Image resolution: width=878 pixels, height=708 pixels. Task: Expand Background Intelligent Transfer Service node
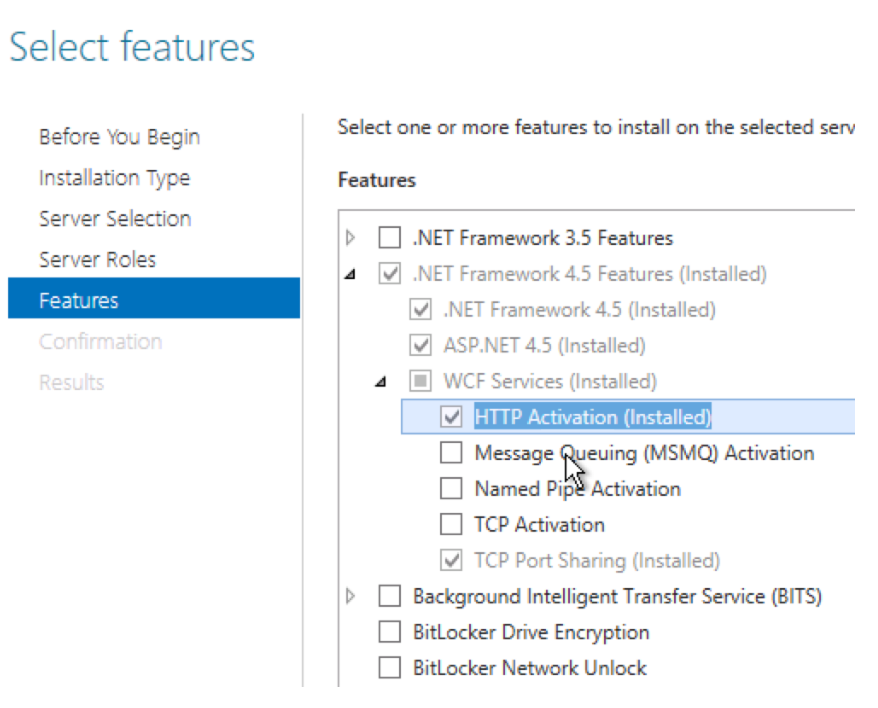[x=350, y=597]
